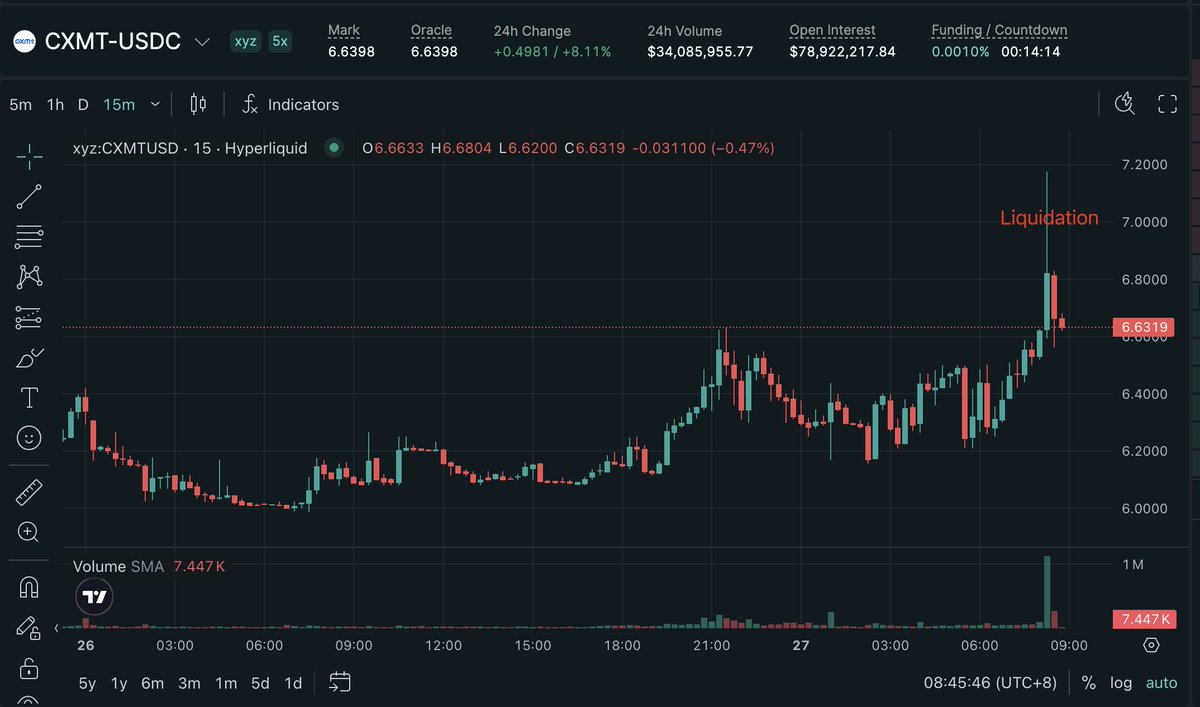
Task: Set chart range to 6m
Action: click(152, 683)
